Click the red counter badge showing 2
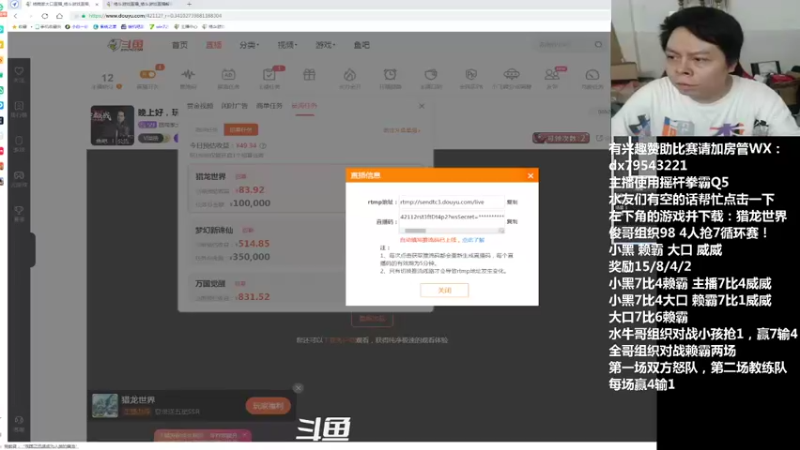Screen dimensions: 800x450 point(561,138)
